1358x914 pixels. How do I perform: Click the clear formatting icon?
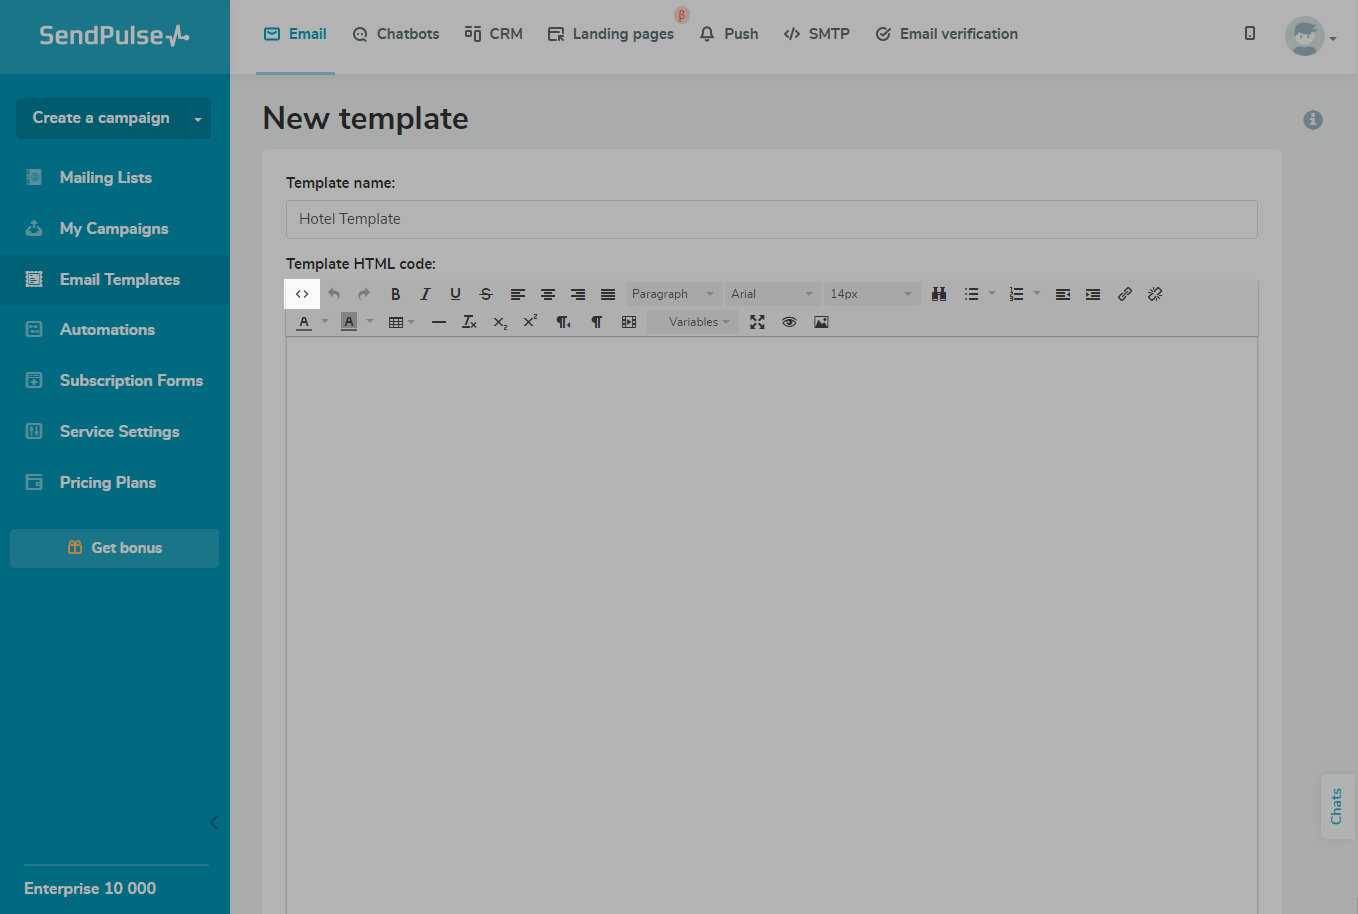(x=469, y=322)
